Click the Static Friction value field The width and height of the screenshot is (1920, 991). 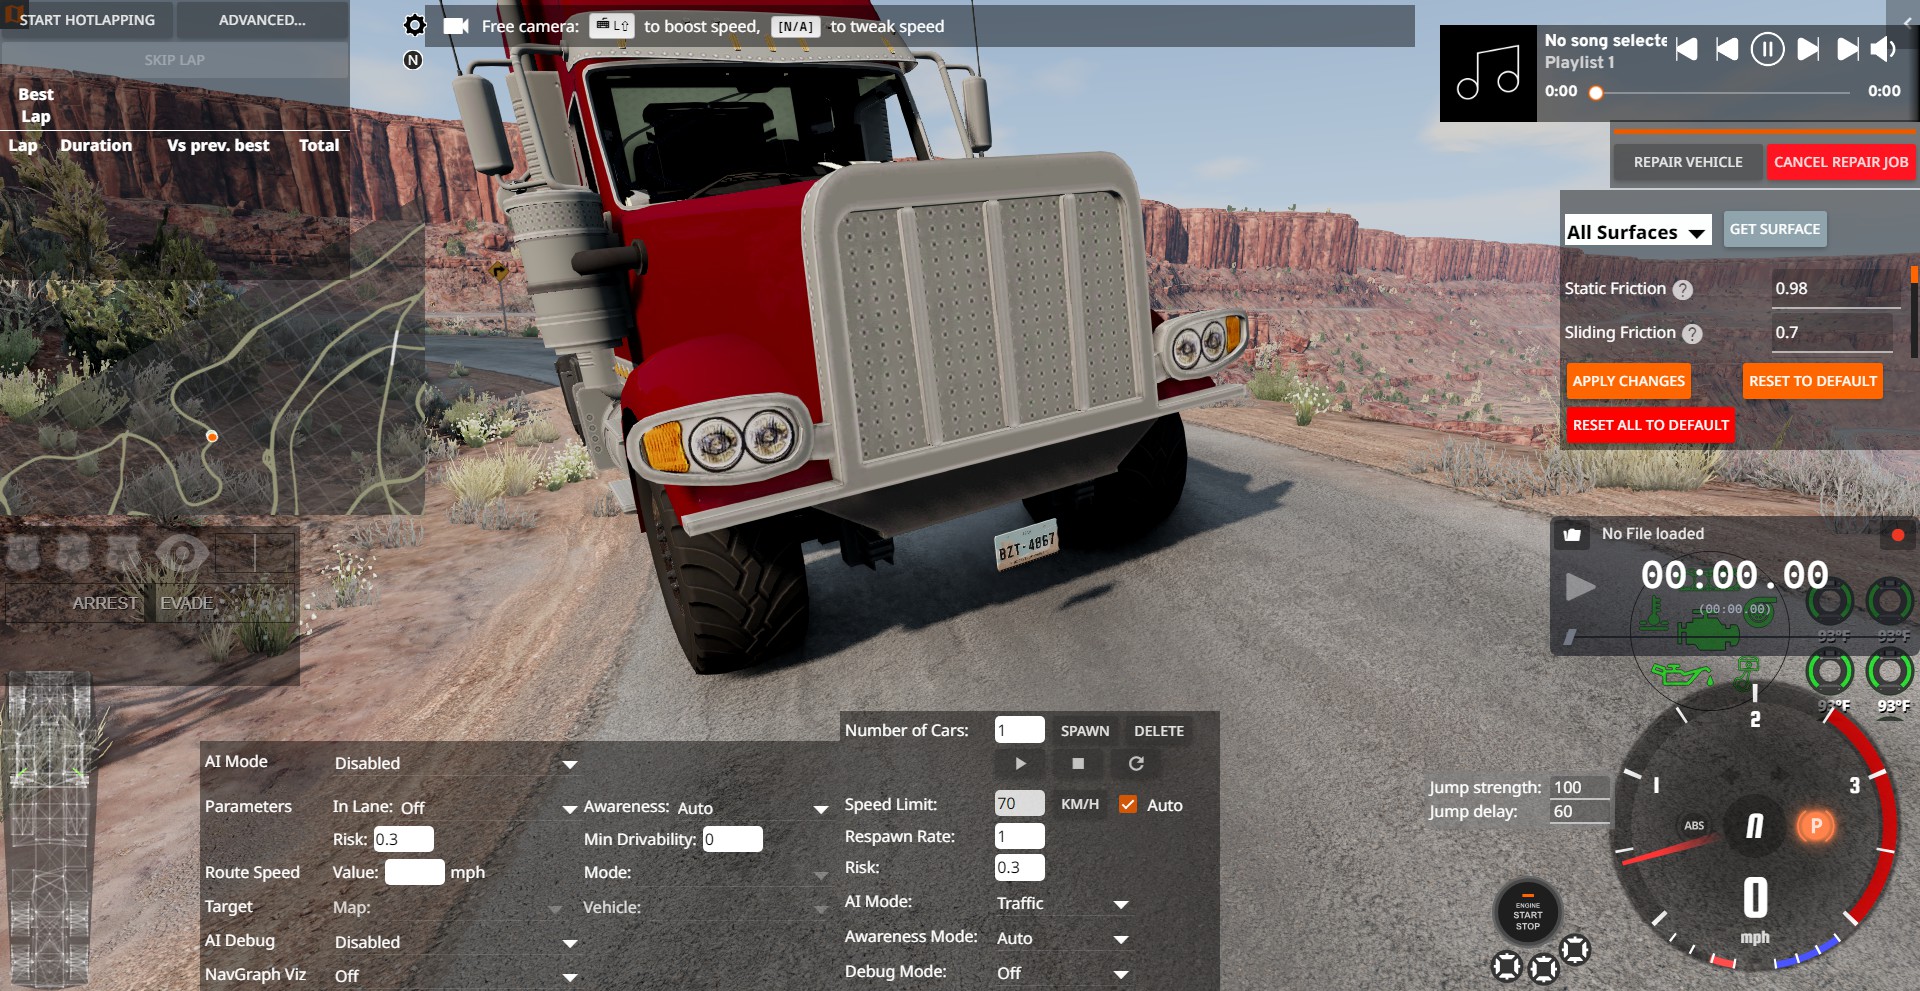pyautogui.click(x=1836, y=289)
